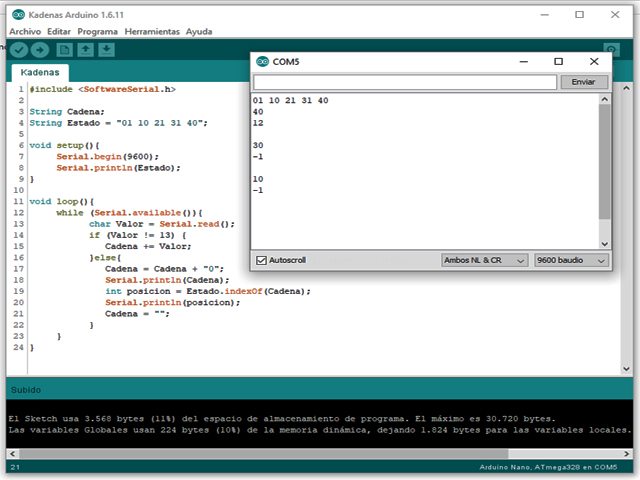Click the console scroll left arrow
This screenshot has height=480, width=640.
13,454
